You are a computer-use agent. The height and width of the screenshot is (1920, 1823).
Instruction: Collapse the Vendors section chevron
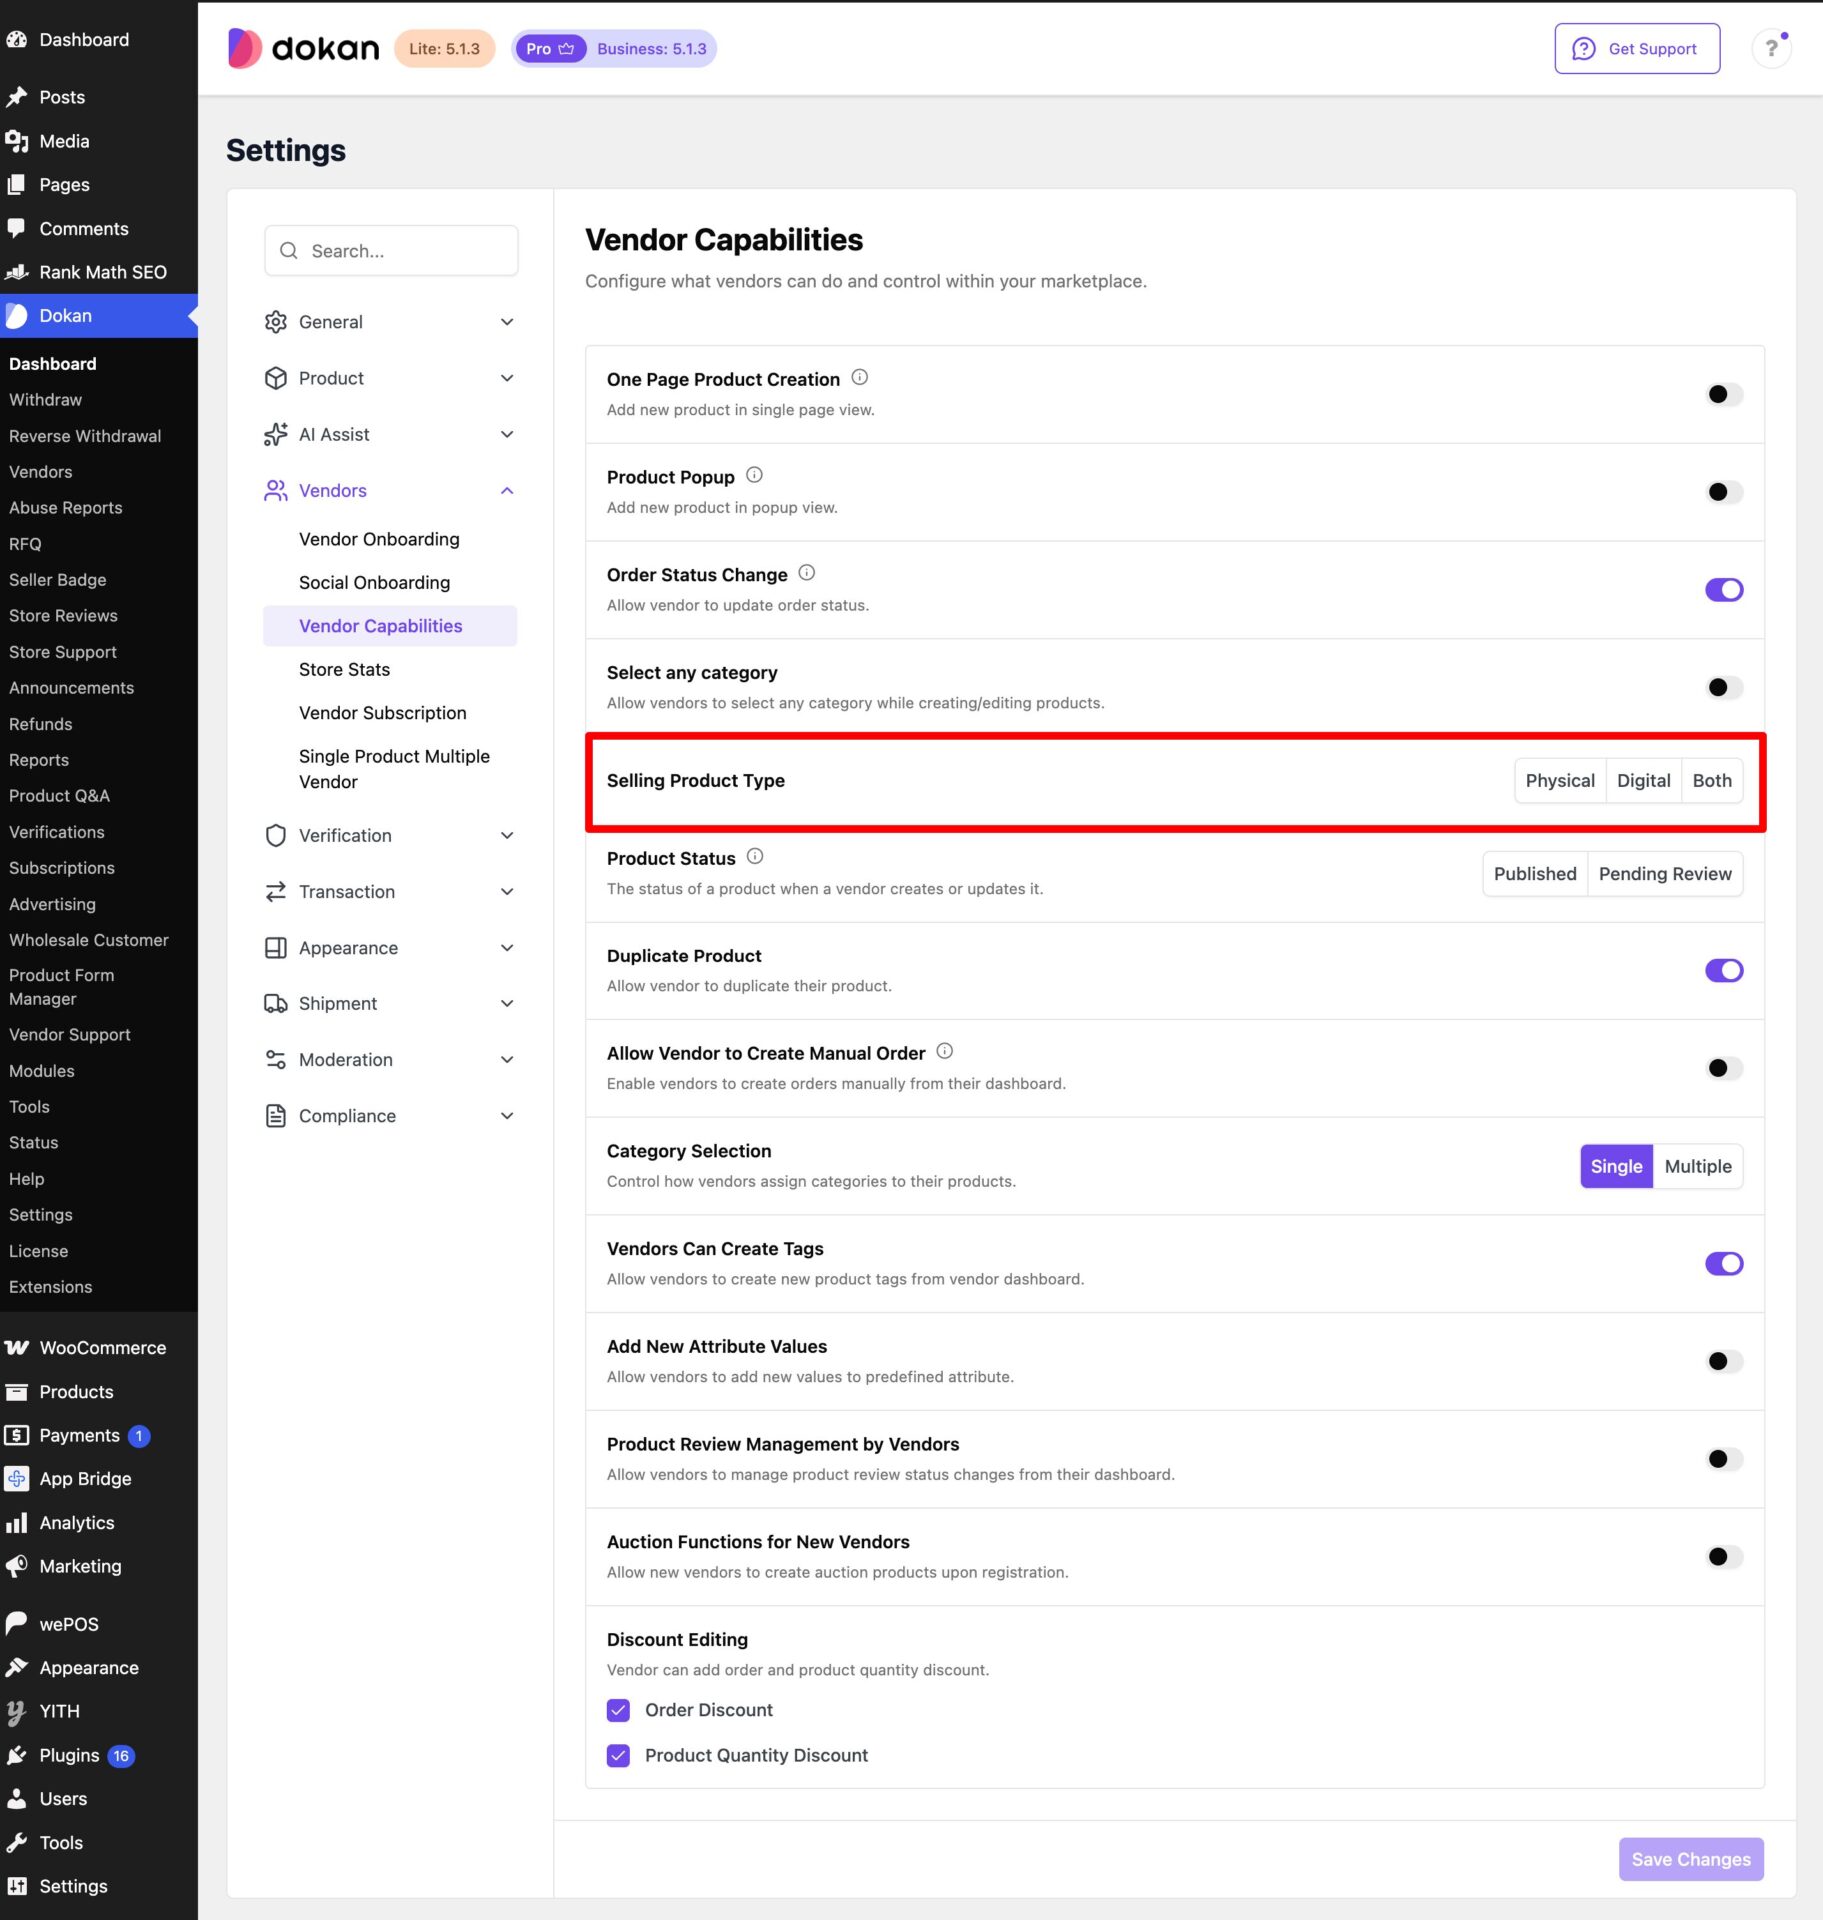click(507, 490)
